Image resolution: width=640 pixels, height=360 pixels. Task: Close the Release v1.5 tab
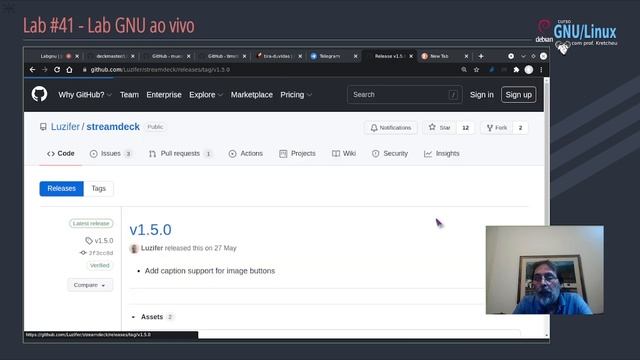click(411, 56)
